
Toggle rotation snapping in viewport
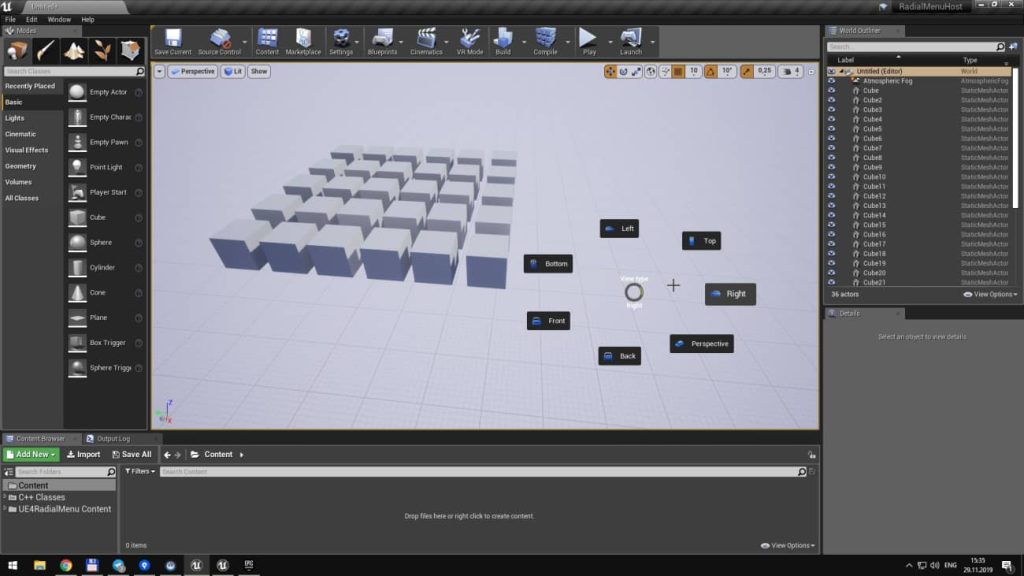tap(711, 71)
